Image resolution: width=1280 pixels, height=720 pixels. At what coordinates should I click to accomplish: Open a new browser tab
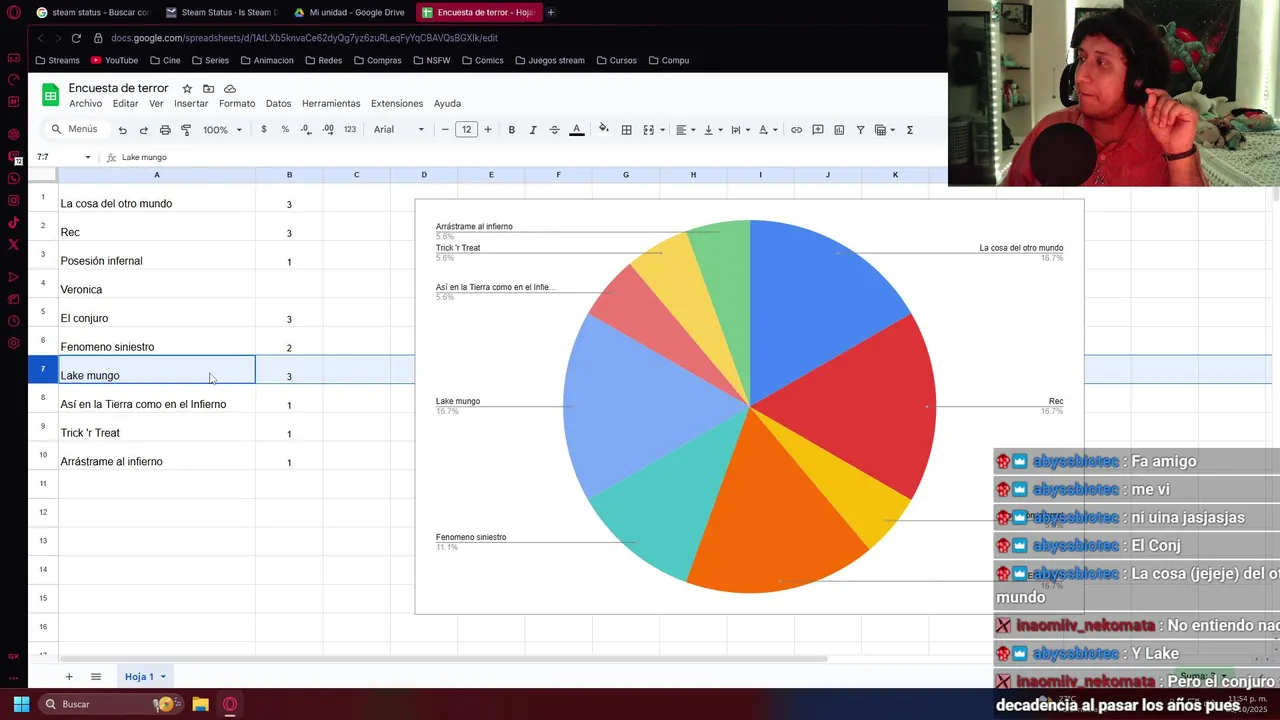[551, 12]
